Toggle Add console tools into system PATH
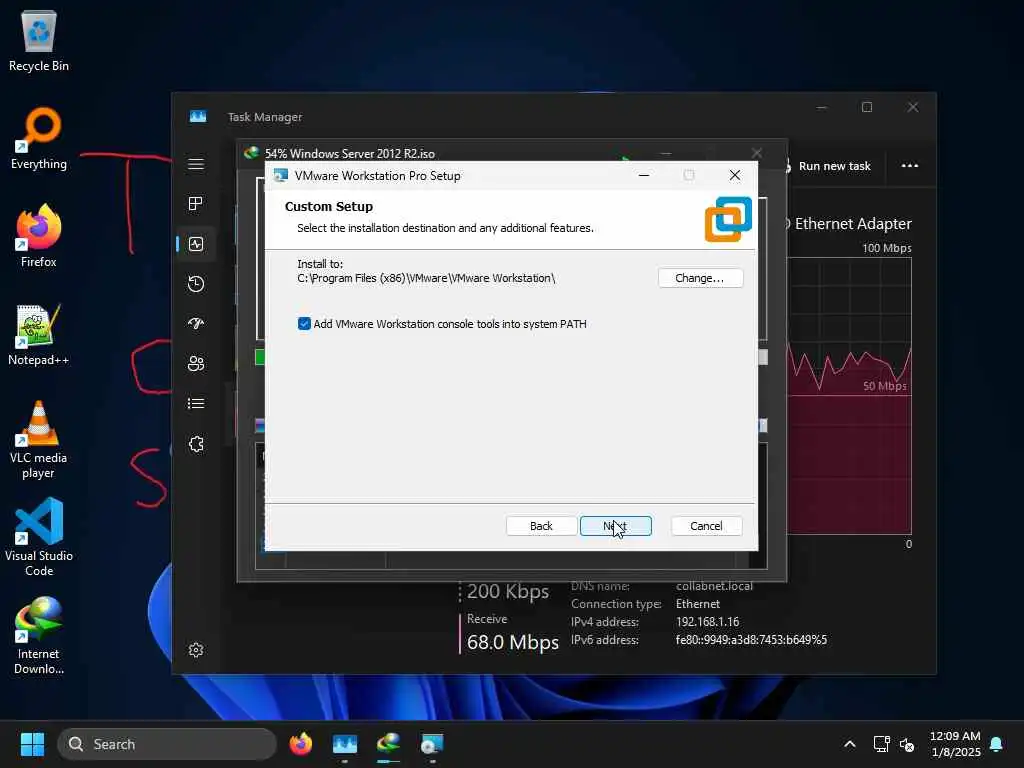Image resolution: width=1024 pixels, height=768 pixels. pyautogui.click(x=304, y=324)
